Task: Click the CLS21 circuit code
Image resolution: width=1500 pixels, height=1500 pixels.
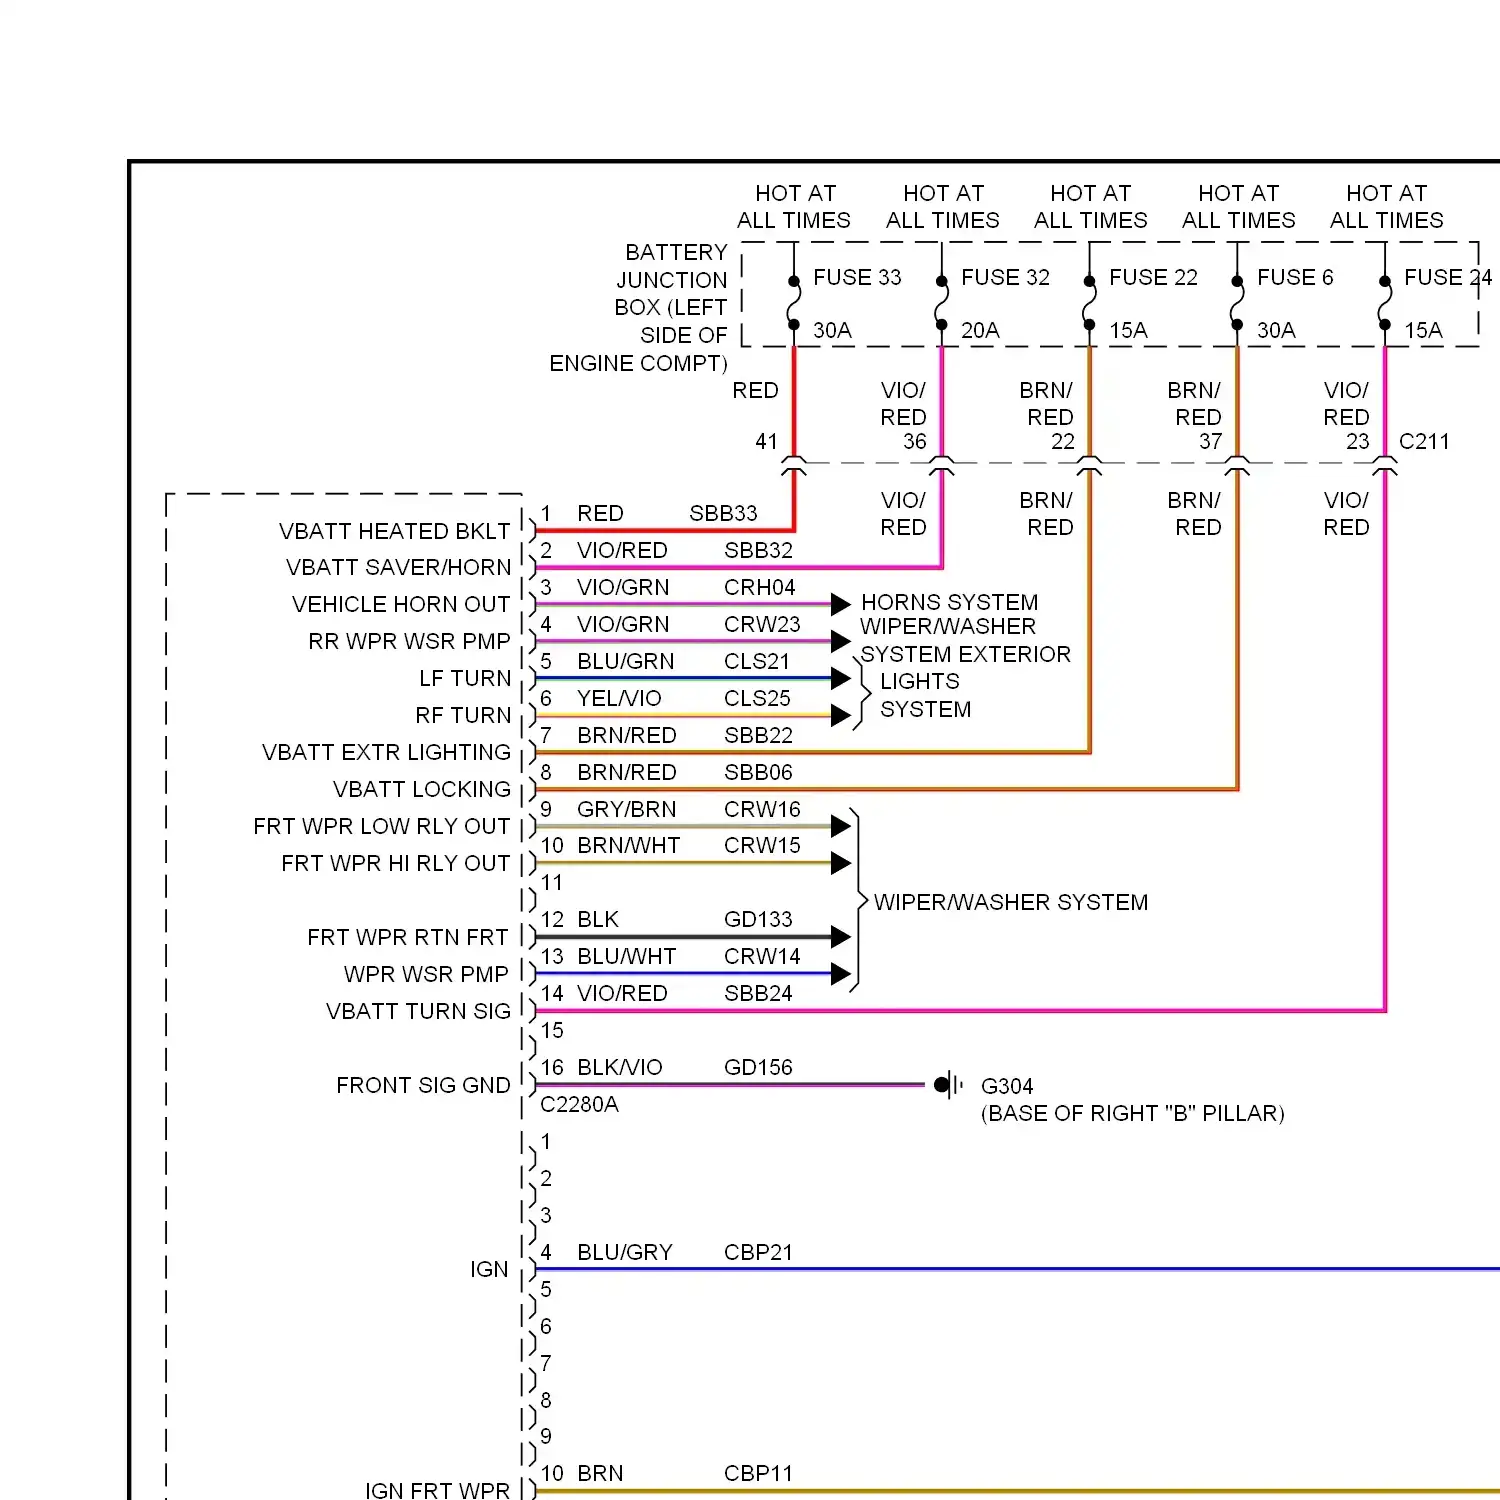Action: click(x=757, y=661)
